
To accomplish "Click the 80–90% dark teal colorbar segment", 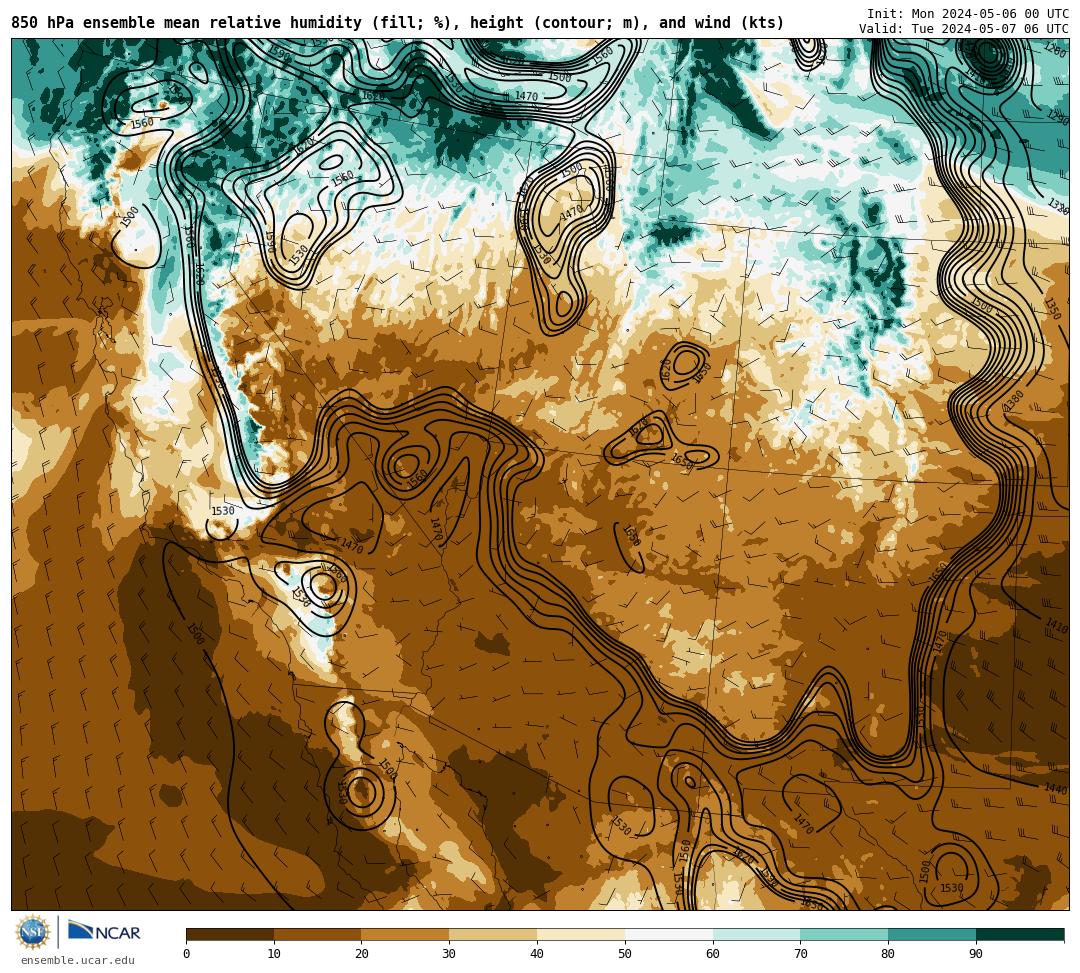I will click(933, 934).
